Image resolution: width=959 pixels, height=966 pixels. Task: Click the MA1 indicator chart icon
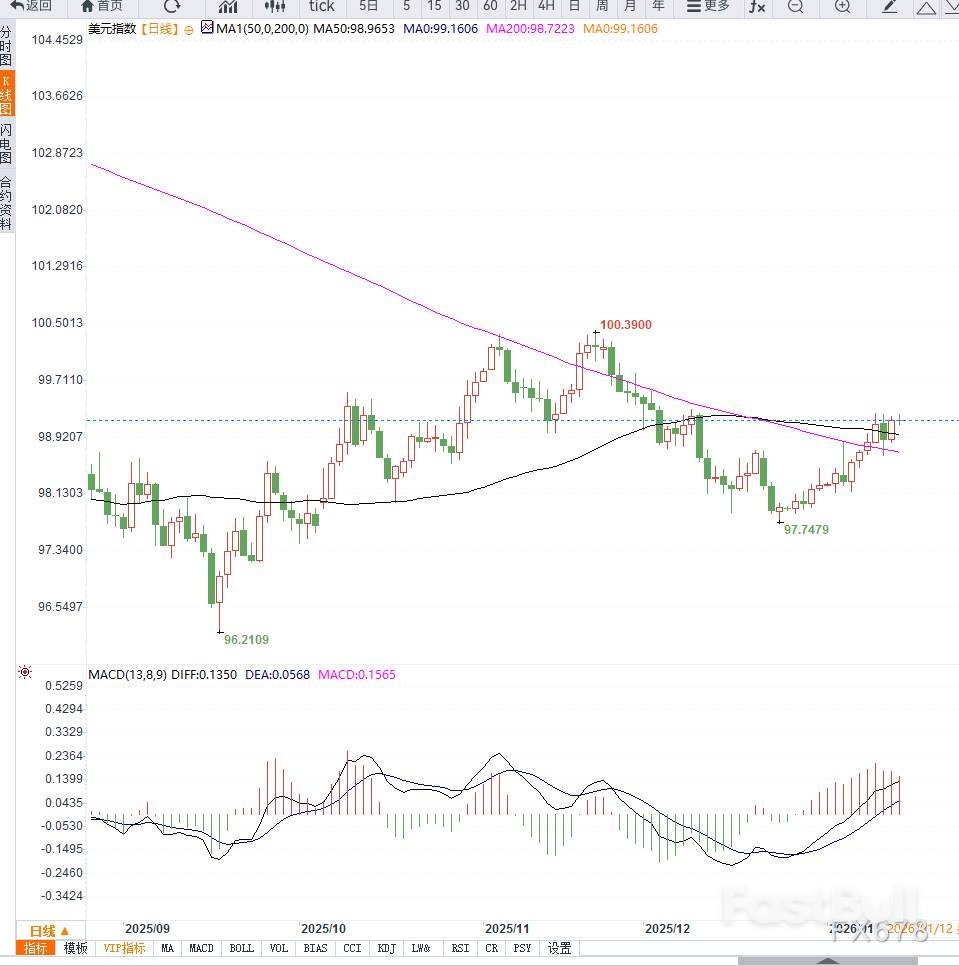coord(207,29)
